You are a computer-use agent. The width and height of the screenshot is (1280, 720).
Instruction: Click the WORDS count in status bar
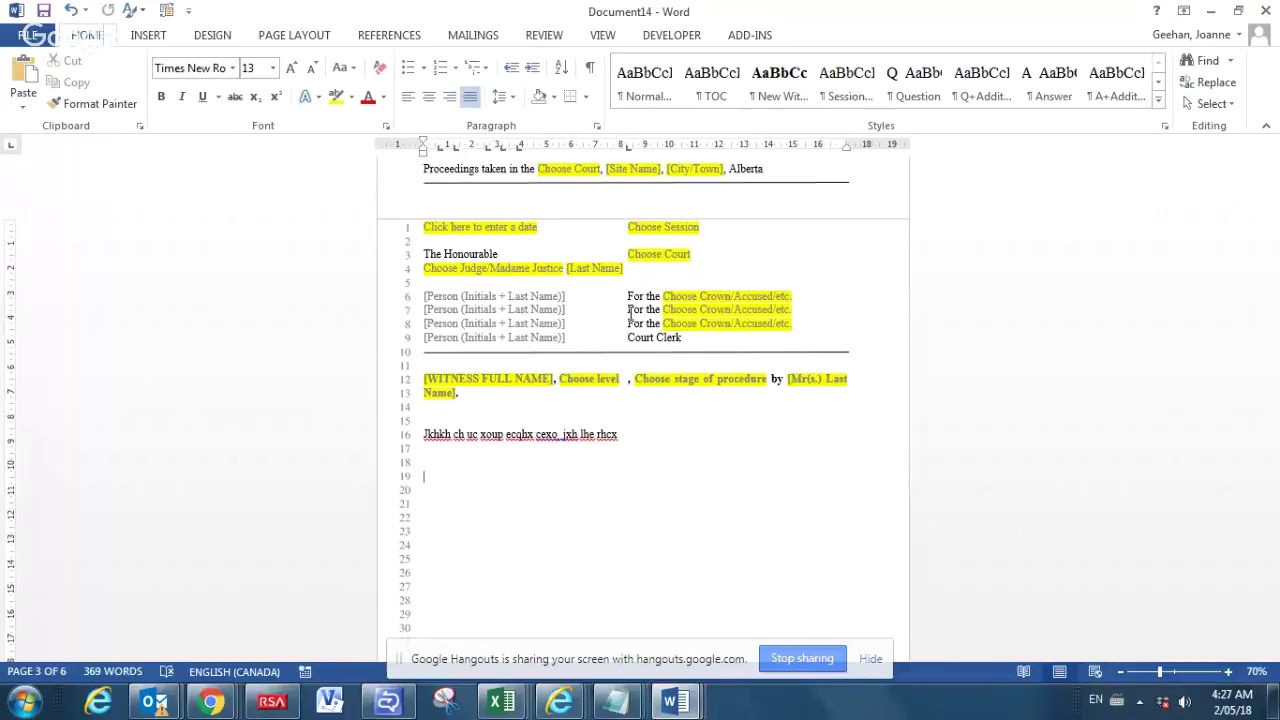(x=113, y=672)
